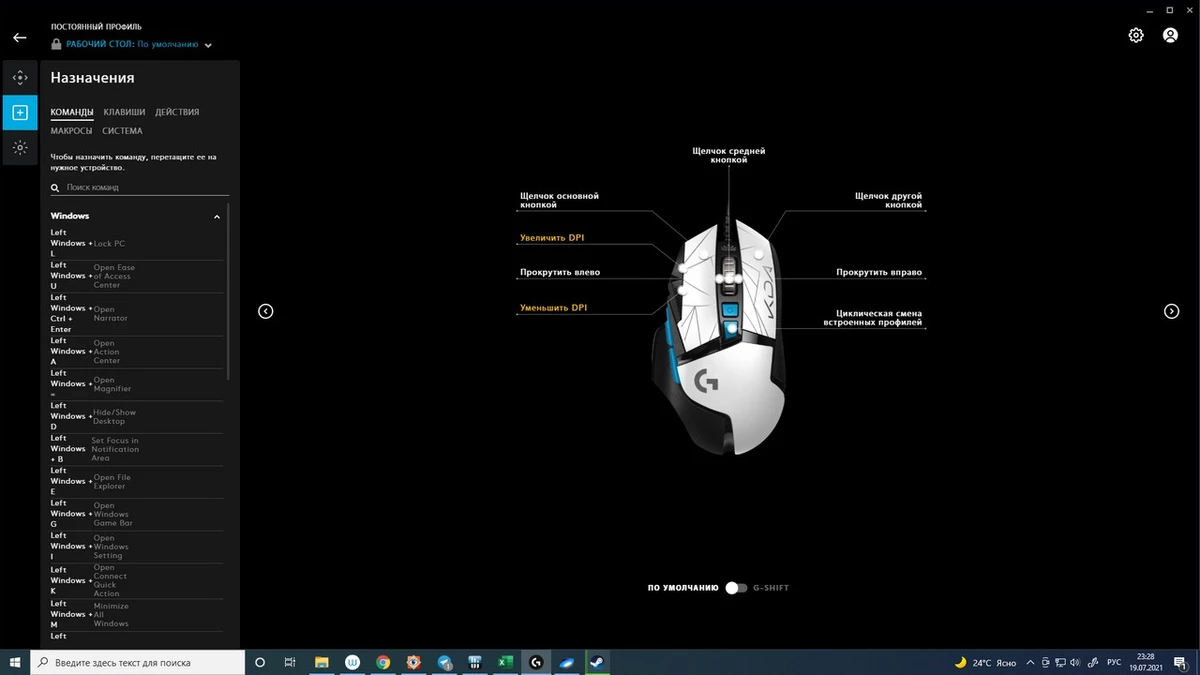This screenshot has width=1200, height=675.
Task: Open the Sensitivity (DPI) sidebar icon
Action: tap(20, 78)
